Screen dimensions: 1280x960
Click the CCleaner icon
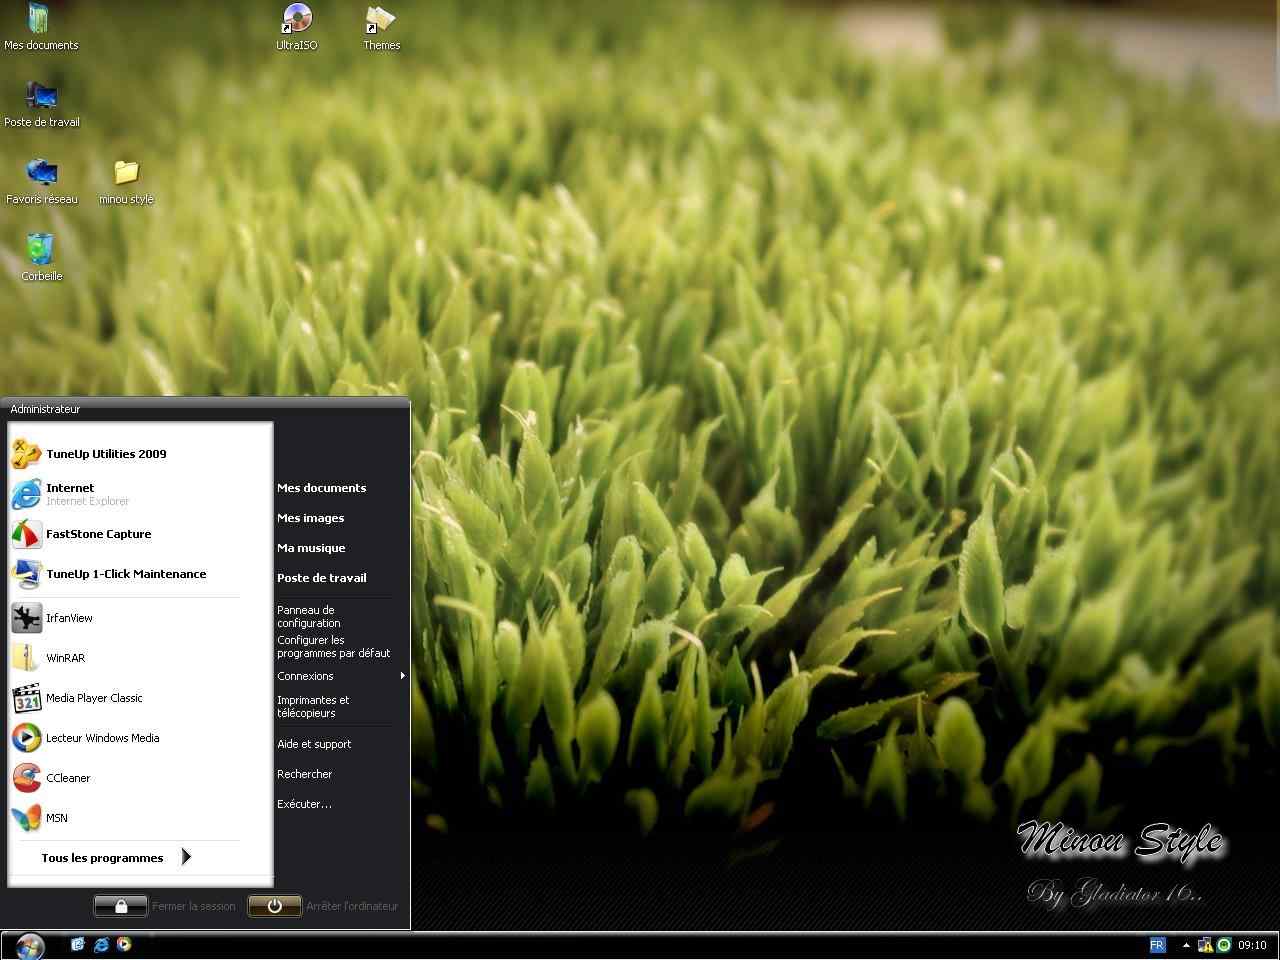[x=26, y=778]
